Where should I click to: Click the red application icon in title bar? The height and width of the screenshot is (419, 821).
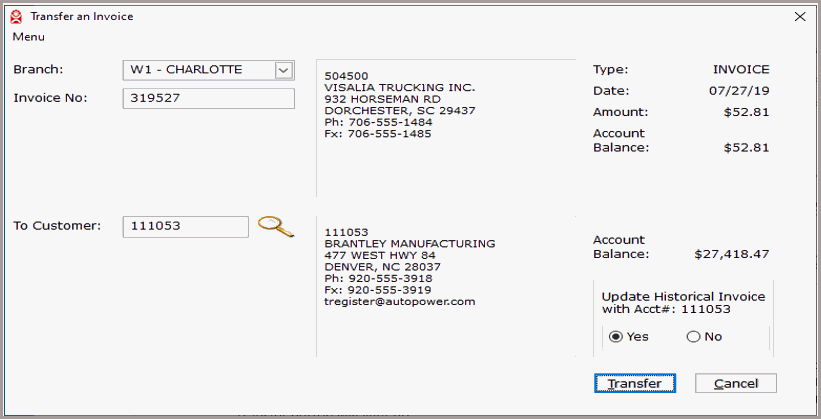click(17, 17)
